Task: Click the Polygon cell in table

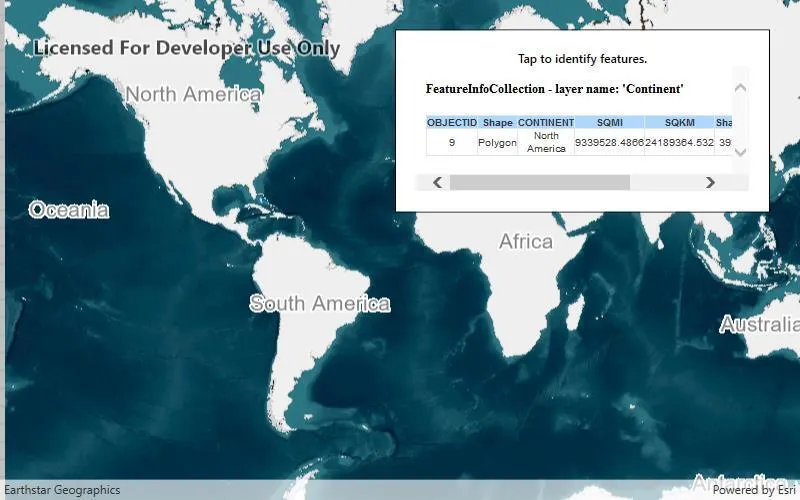Action: 497,142
